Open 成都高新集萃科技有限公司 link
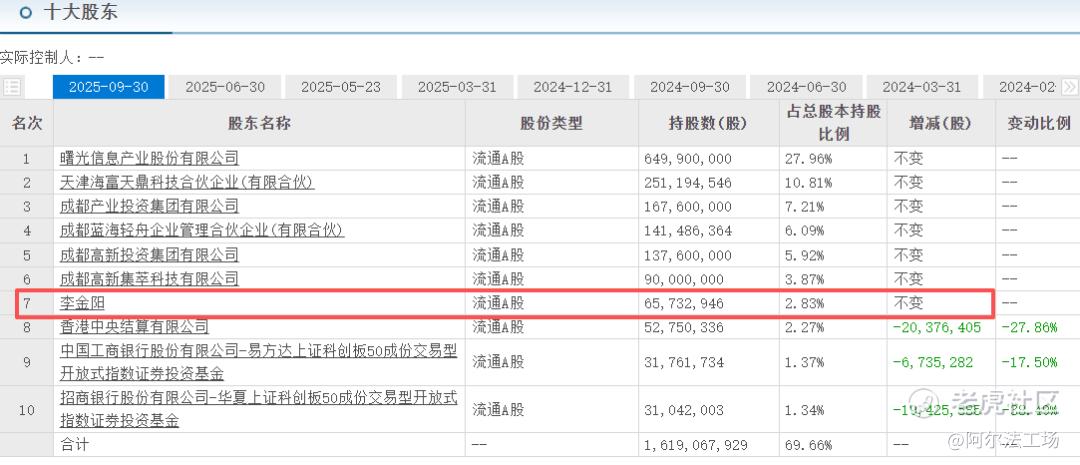Image resolution: width=1080 pixels, height=465 pixels. click(x=149, y=279)
